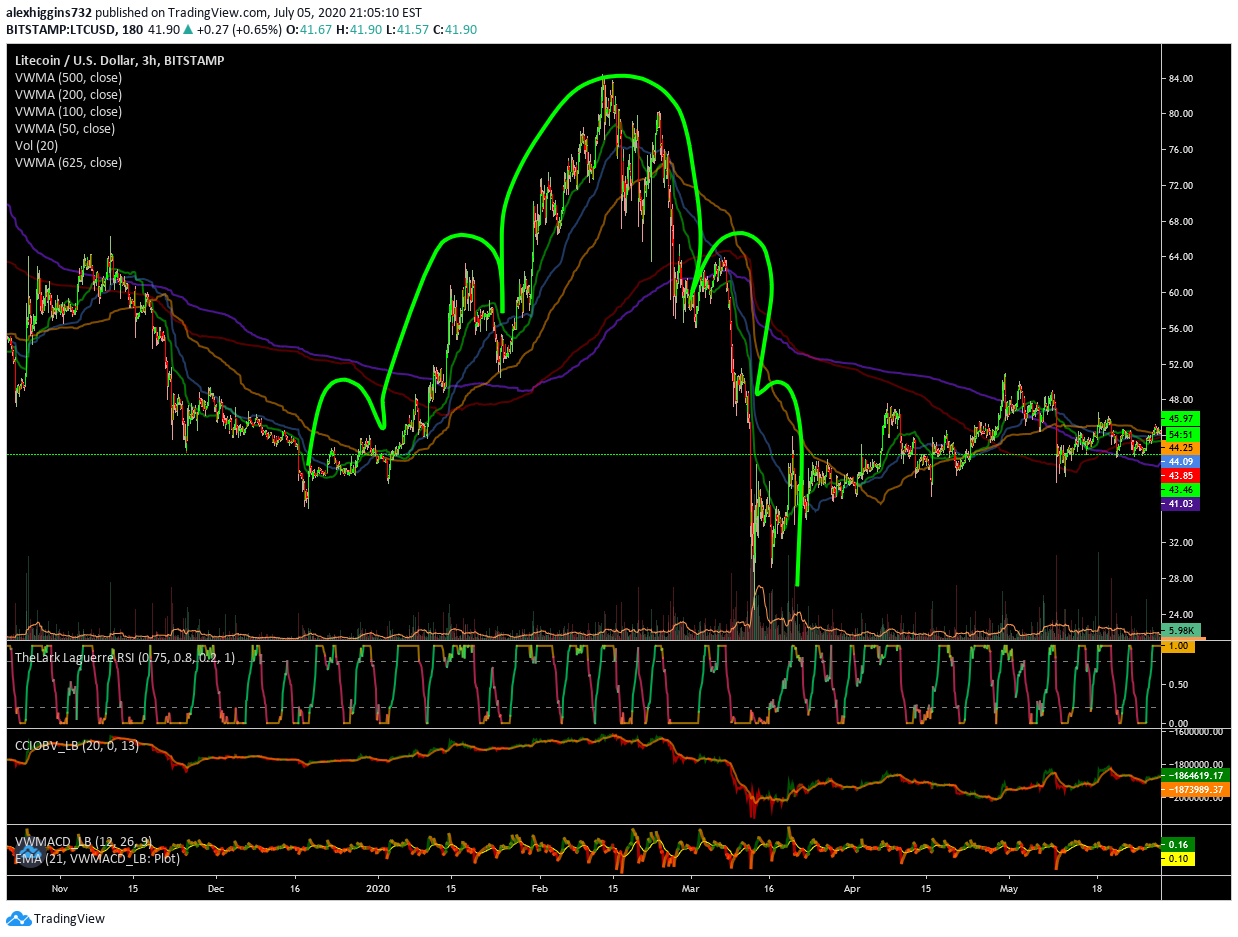Click the red 43.85 price tag
1238x937 pixels.
[x=1180, y=476]
